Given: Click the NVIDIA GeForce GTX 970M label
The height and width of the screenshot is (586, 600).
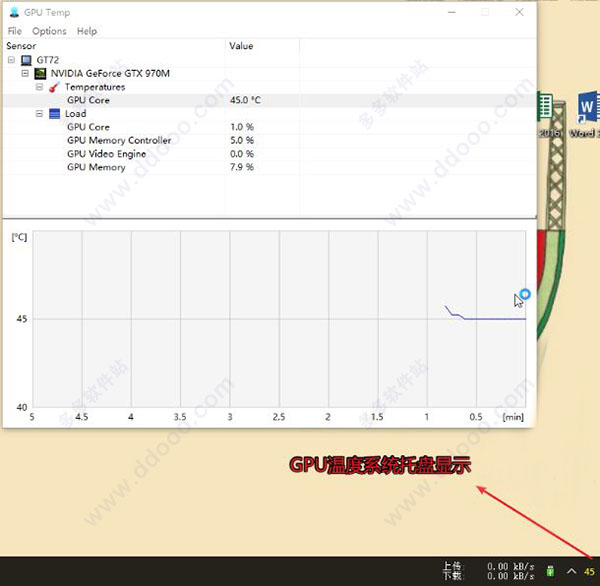Looking at the screenshot, I should point(110,73).
